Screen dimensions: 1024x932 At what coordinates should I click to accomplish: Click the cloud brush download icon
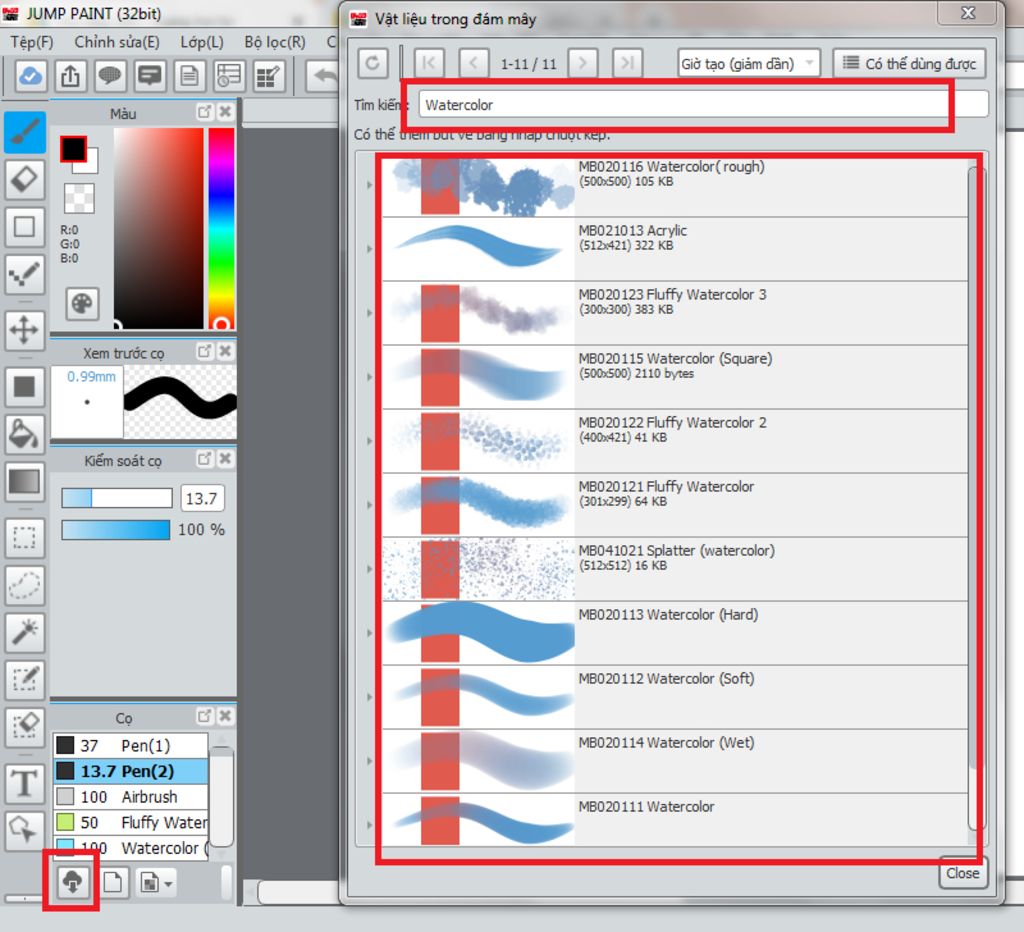[x=71, y=882]
